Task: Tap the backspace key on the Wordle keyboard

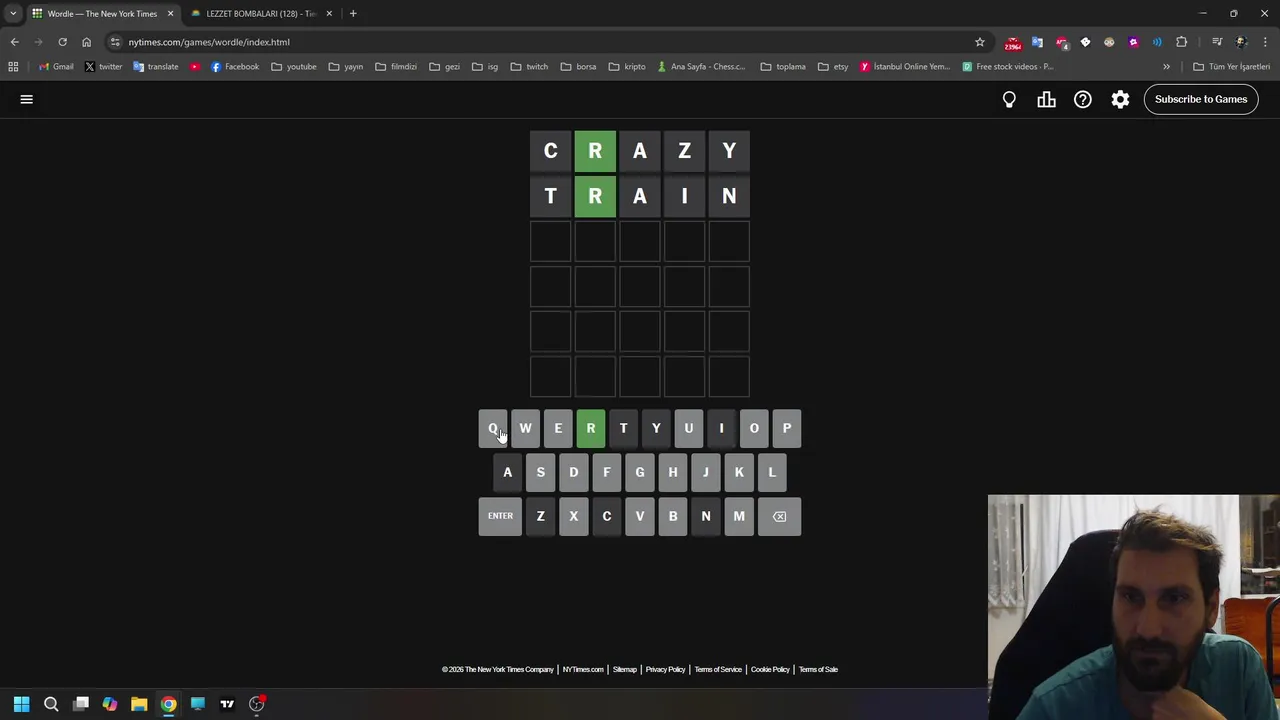Action: pos(779,516)
